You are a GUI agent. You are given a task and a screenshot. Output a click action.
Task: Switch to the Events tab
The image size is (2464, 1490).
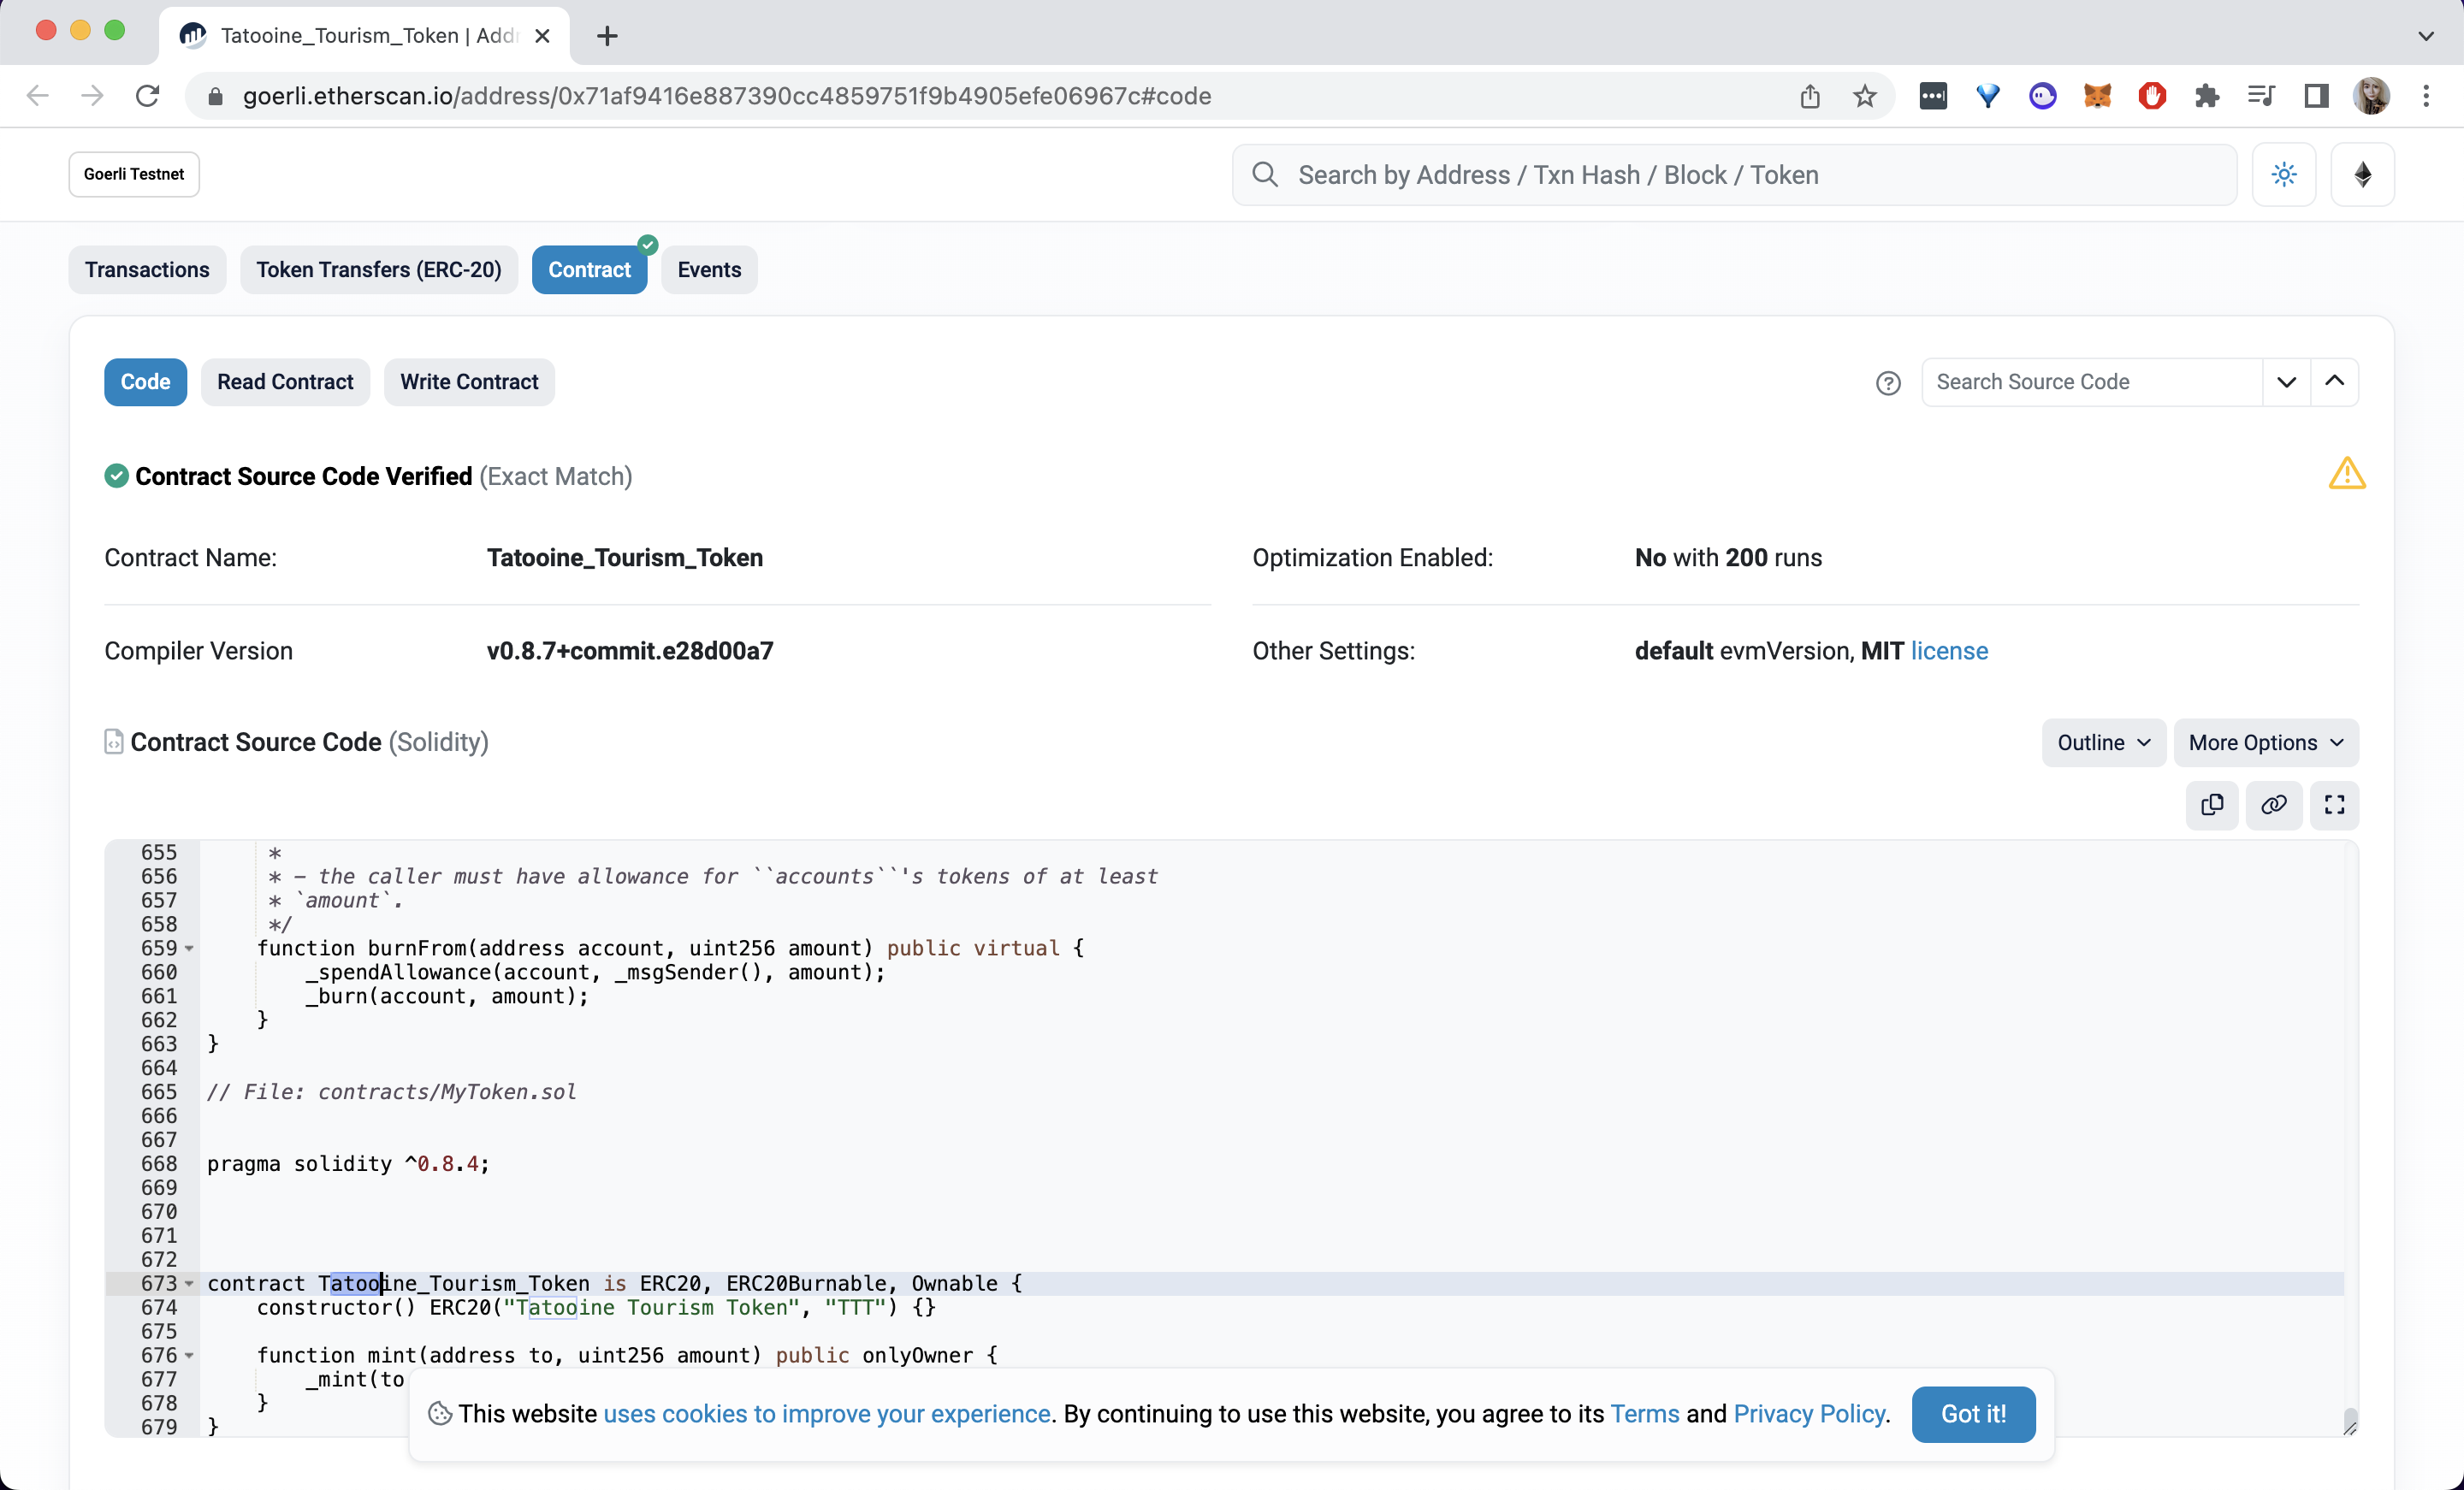[x=709, y=270]
